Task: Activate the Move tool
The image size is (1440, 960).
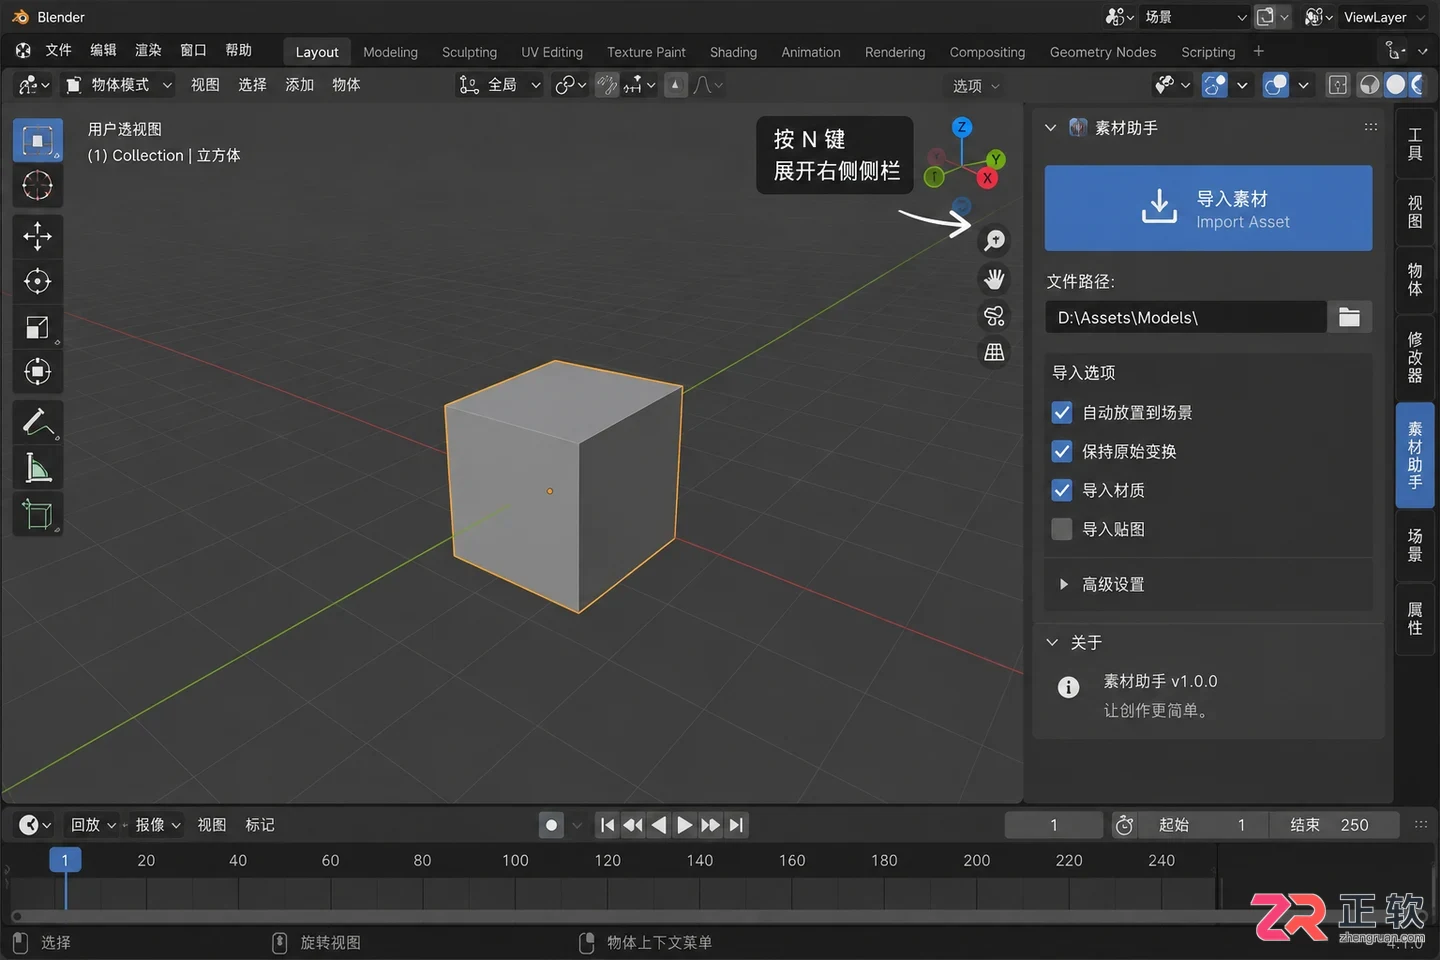Action: point(38,236)
